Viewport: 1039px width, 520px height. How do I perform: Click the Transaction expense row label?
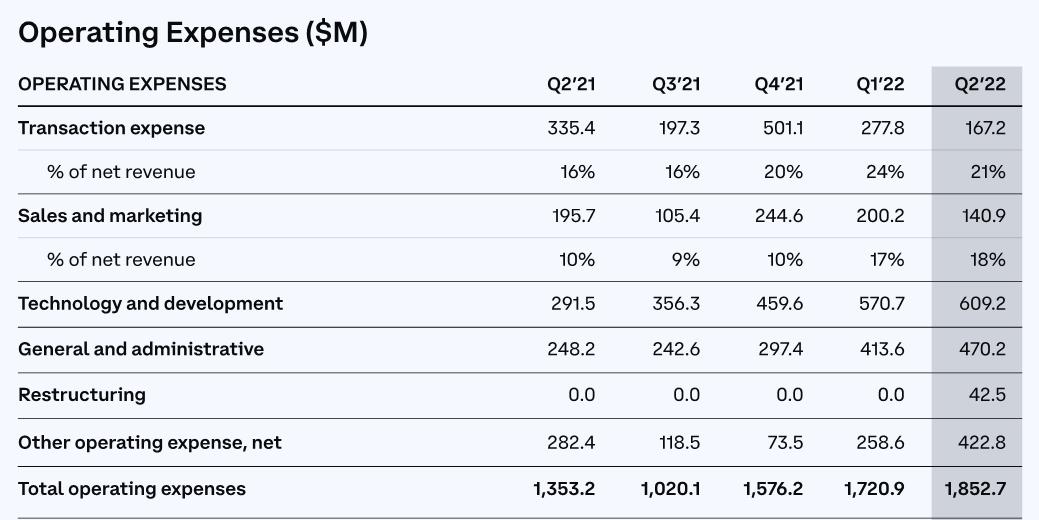tap(111, 128)
